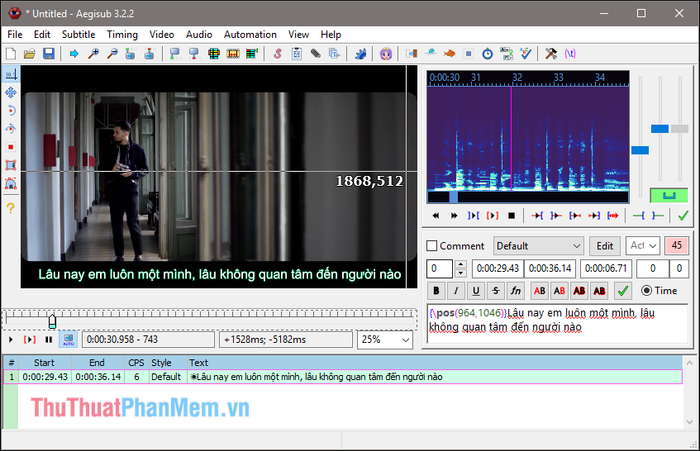Screen dimensions: 700x451
Task: Select the Time radio button
Action: coord(646,291)
